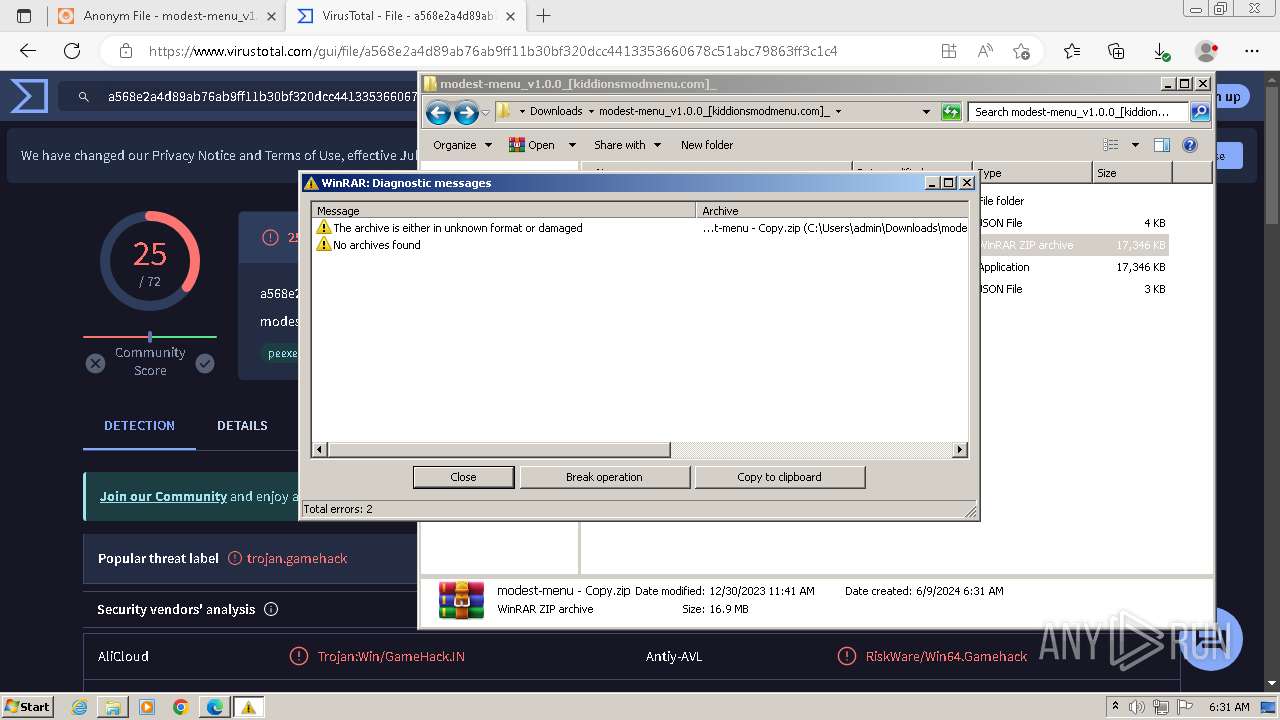The height and width of the screenshot is (720, 1280).
Task: Click New folder in Explorer
Action: pos(707,145)
